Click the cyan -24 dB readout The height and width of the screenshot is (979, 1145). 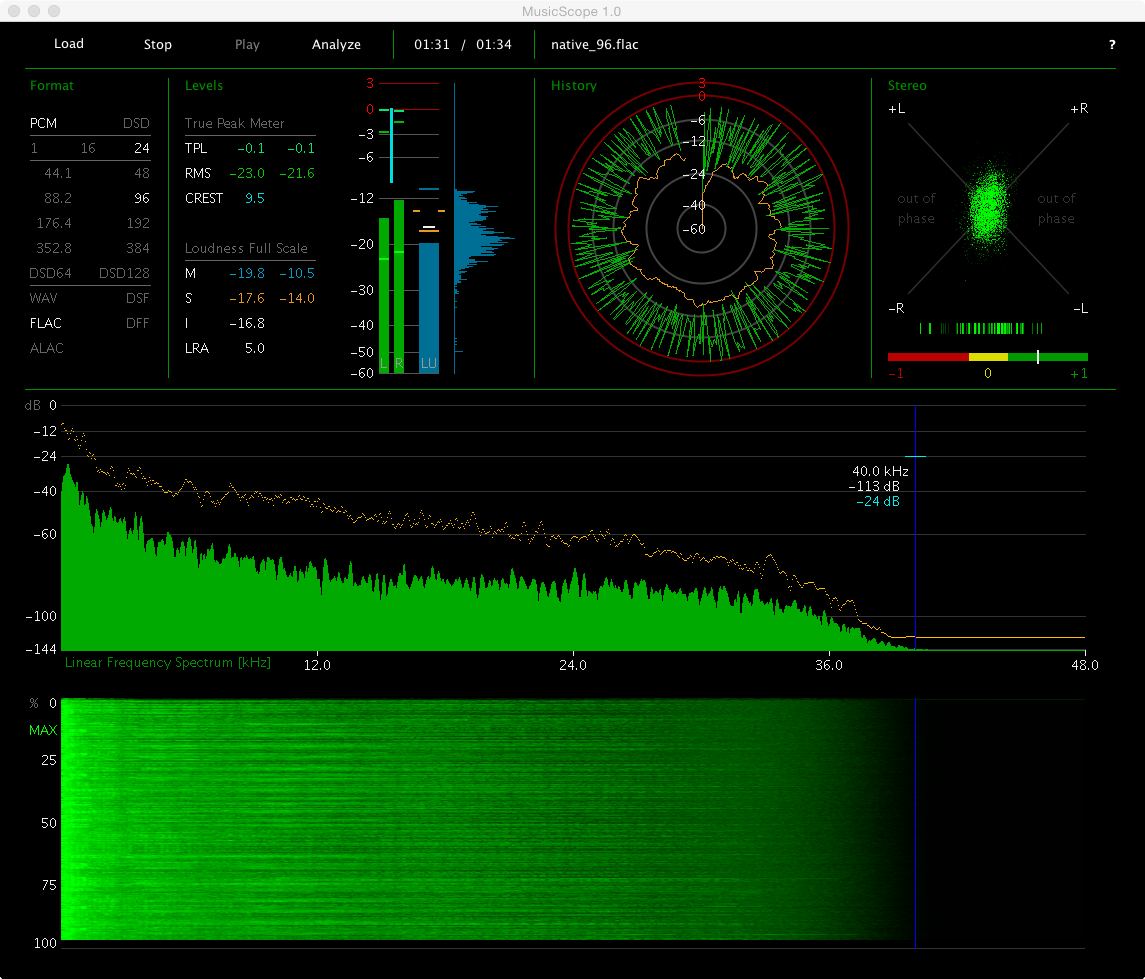878,502
